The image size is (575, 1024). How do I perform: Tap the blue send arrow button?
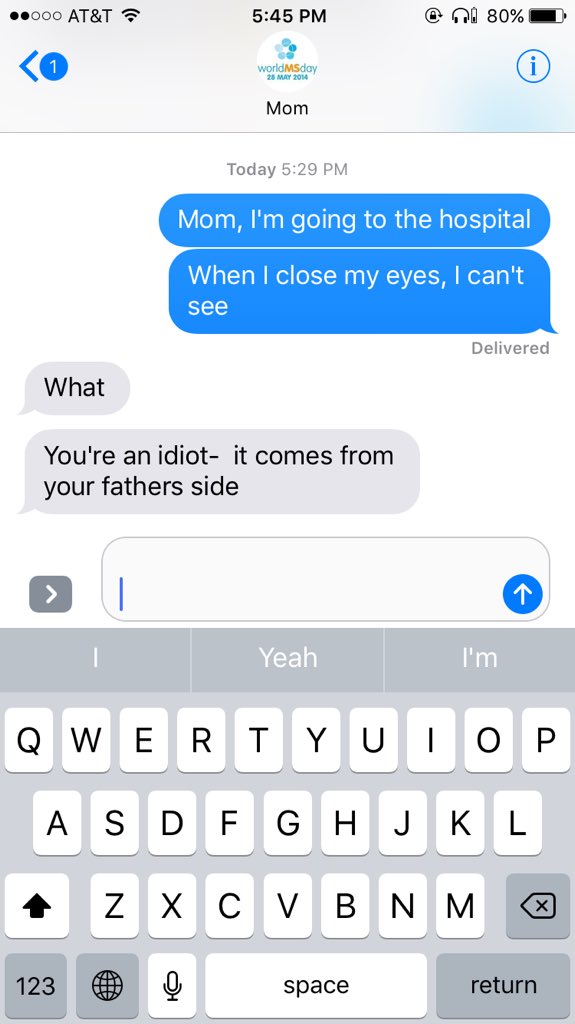[x=523, y=594]
